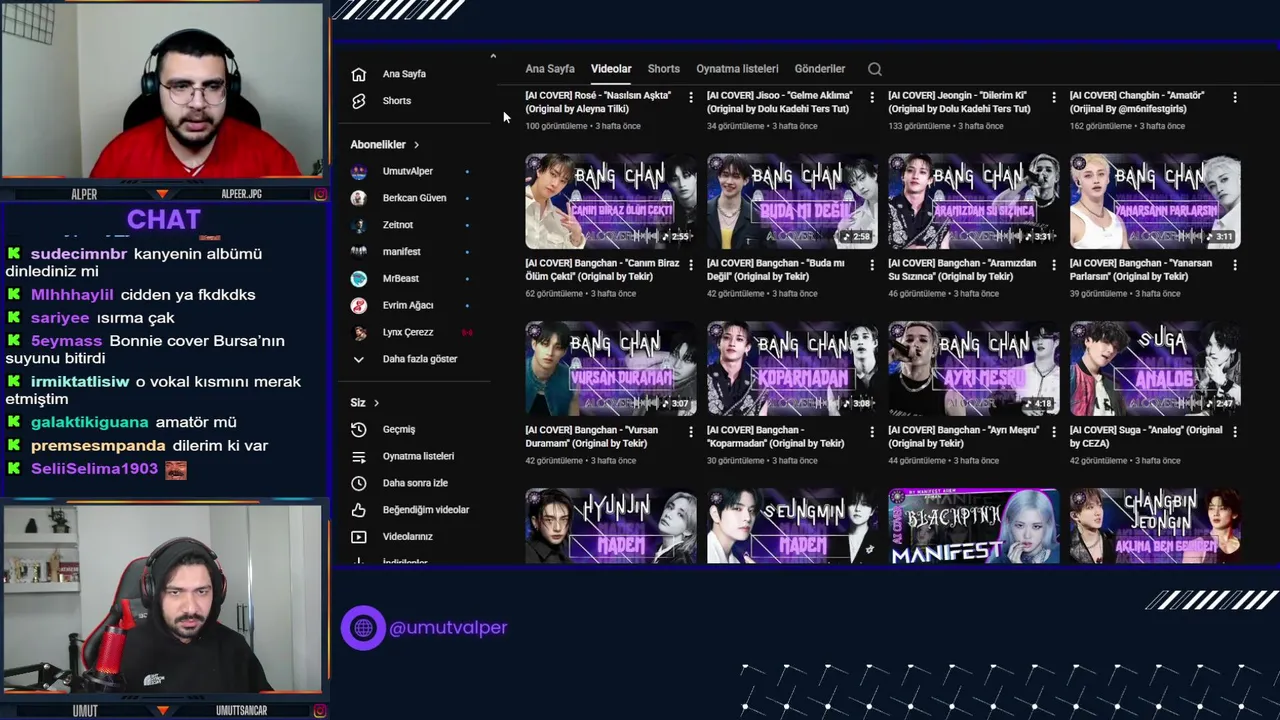The height and width of the screenshot is (720, 1280).
Task: Expand the Siz section chevron
Action: 376,403
